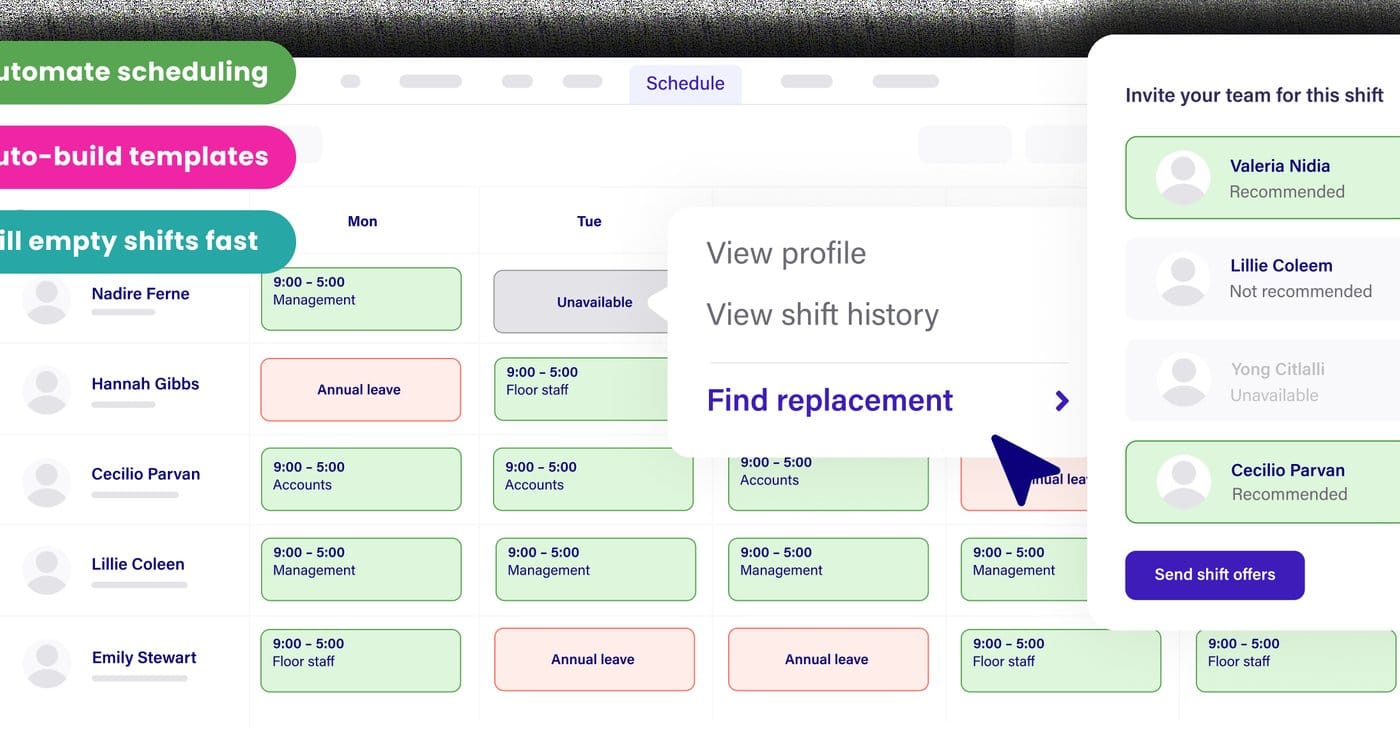Open Cecilio Parvan's Tuesday Accounts shift
This screenshot has height=735, width=1400.
[x=593, y=479]
